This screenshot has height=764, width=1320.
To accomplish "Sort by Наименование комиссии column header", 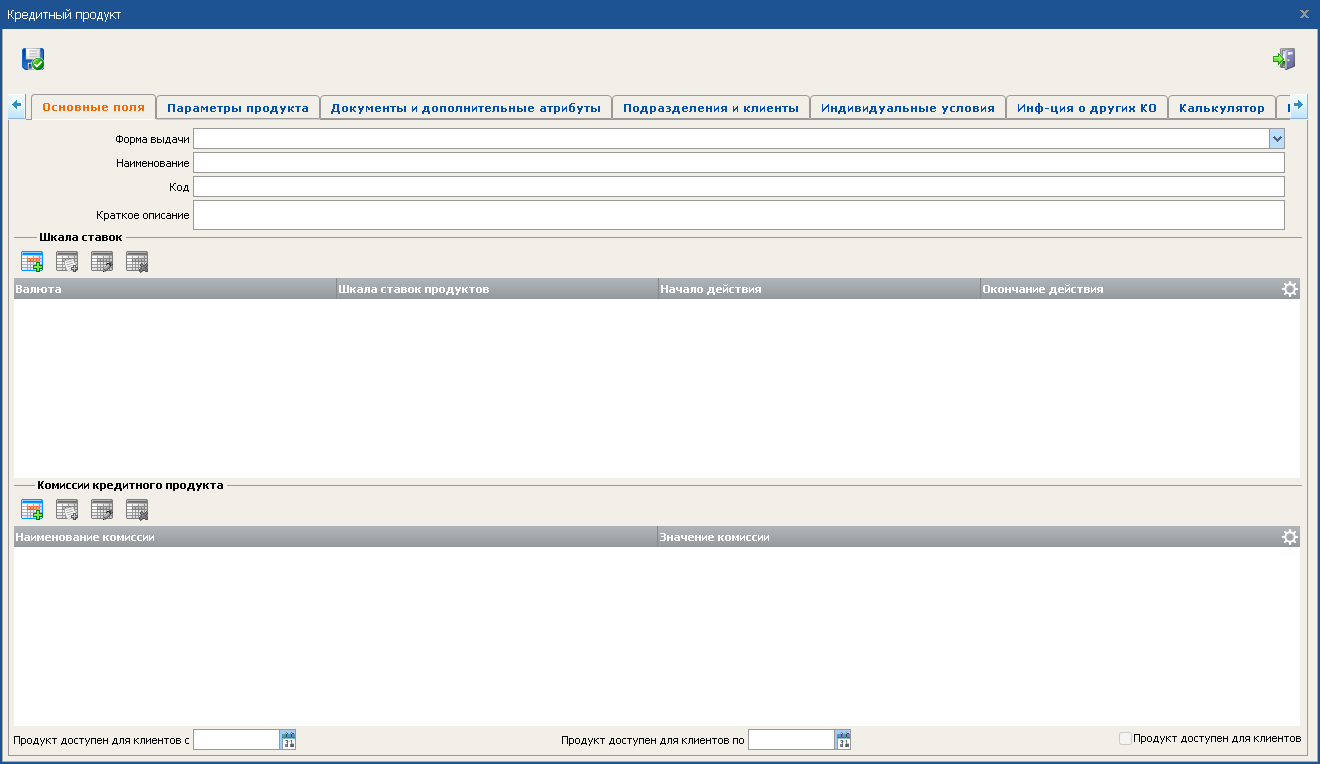I will tap(335, 537).
